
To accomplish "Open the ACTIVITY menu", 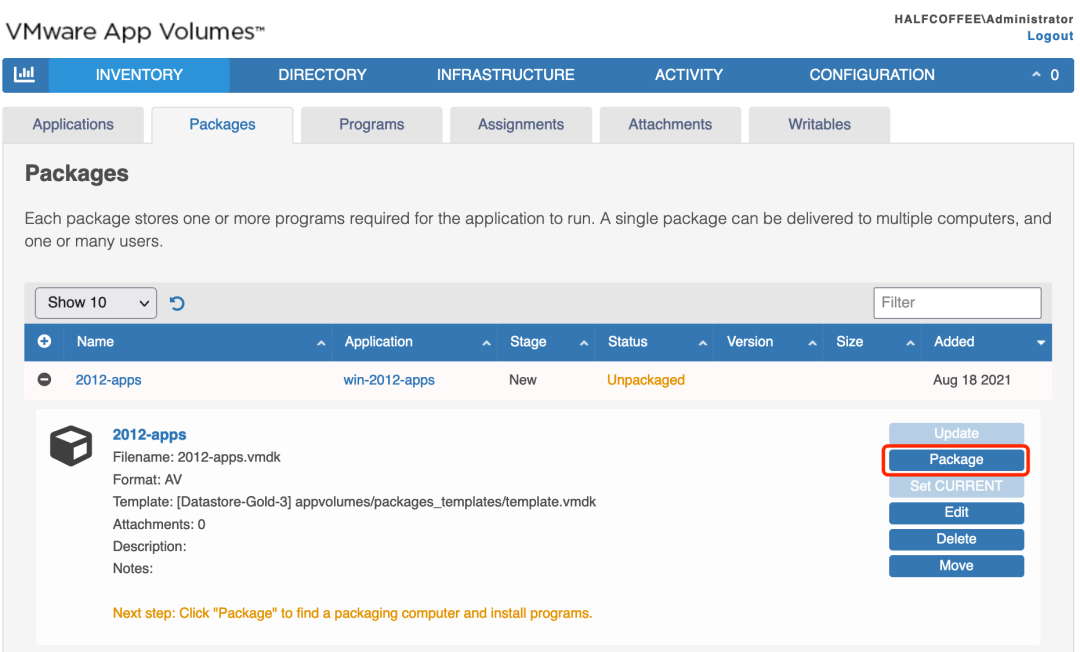I will click(689, 75).
